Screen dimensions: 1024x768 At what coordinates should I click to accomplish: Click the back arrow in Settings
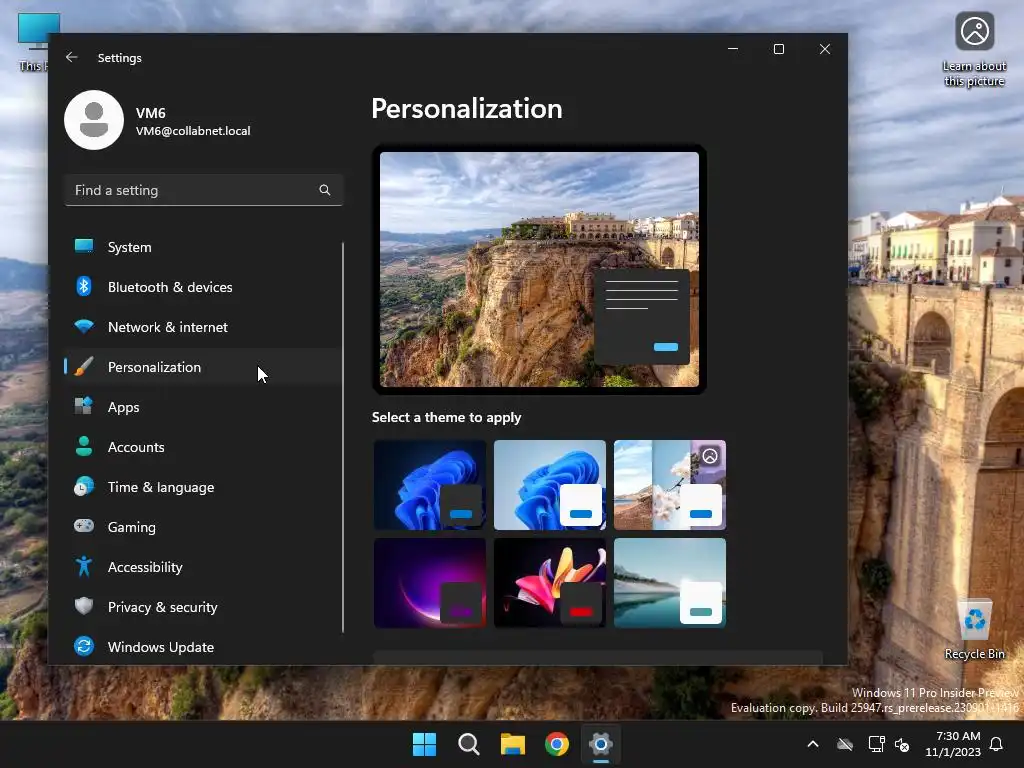pos(72,57)
